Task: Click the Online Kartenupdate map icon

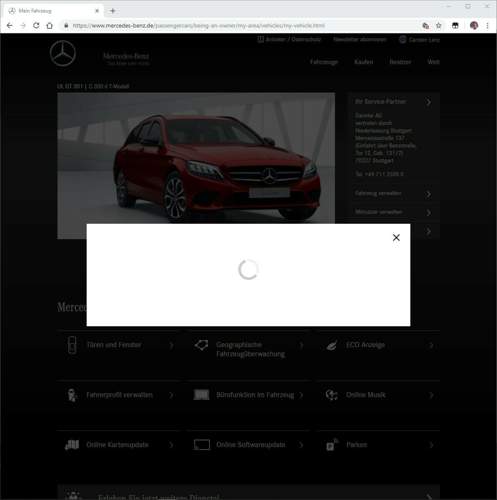Action: point(72,445)
